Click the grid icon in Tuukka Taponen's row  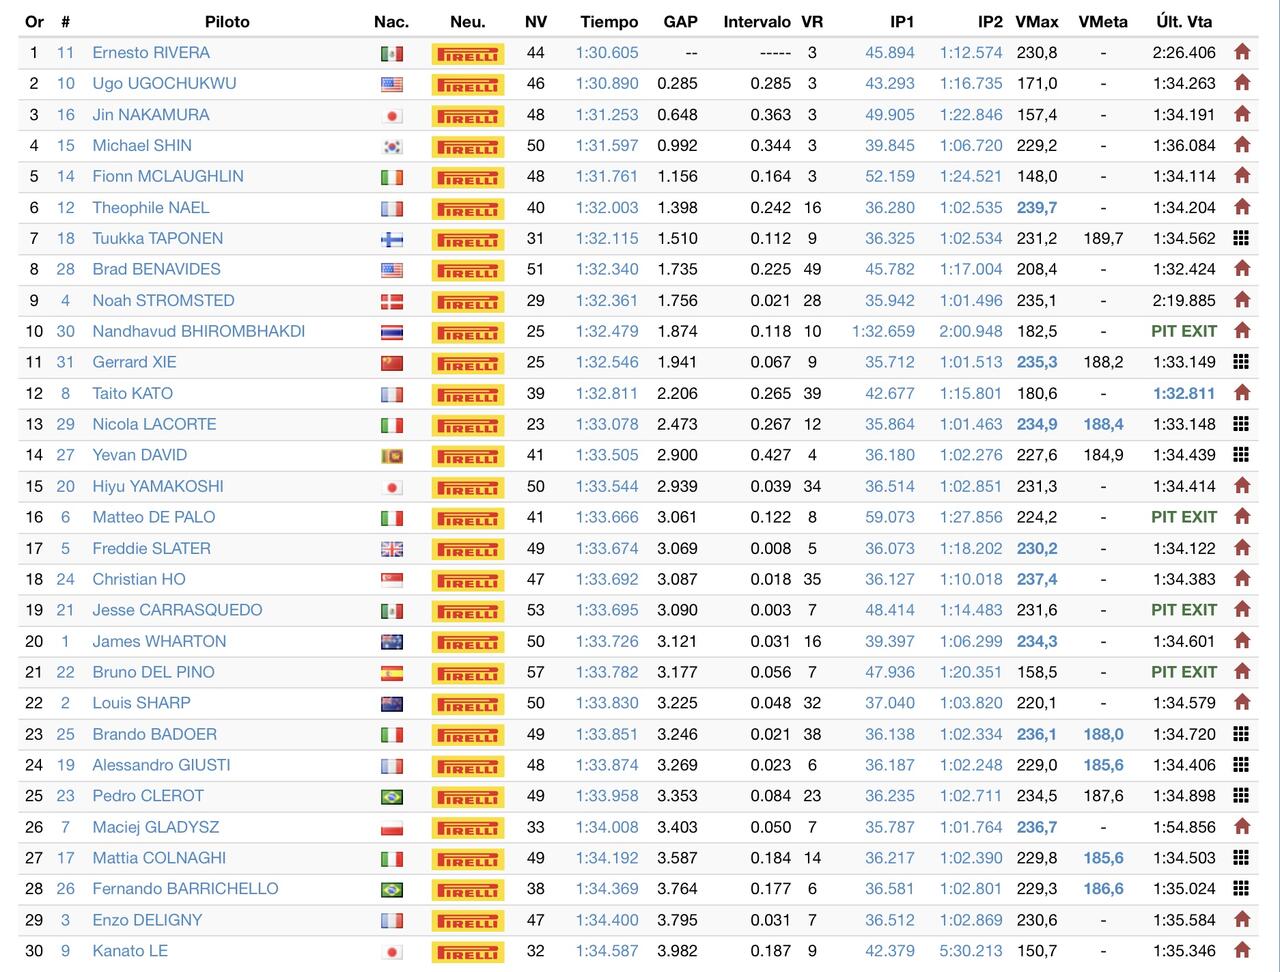click(1241, 238)
